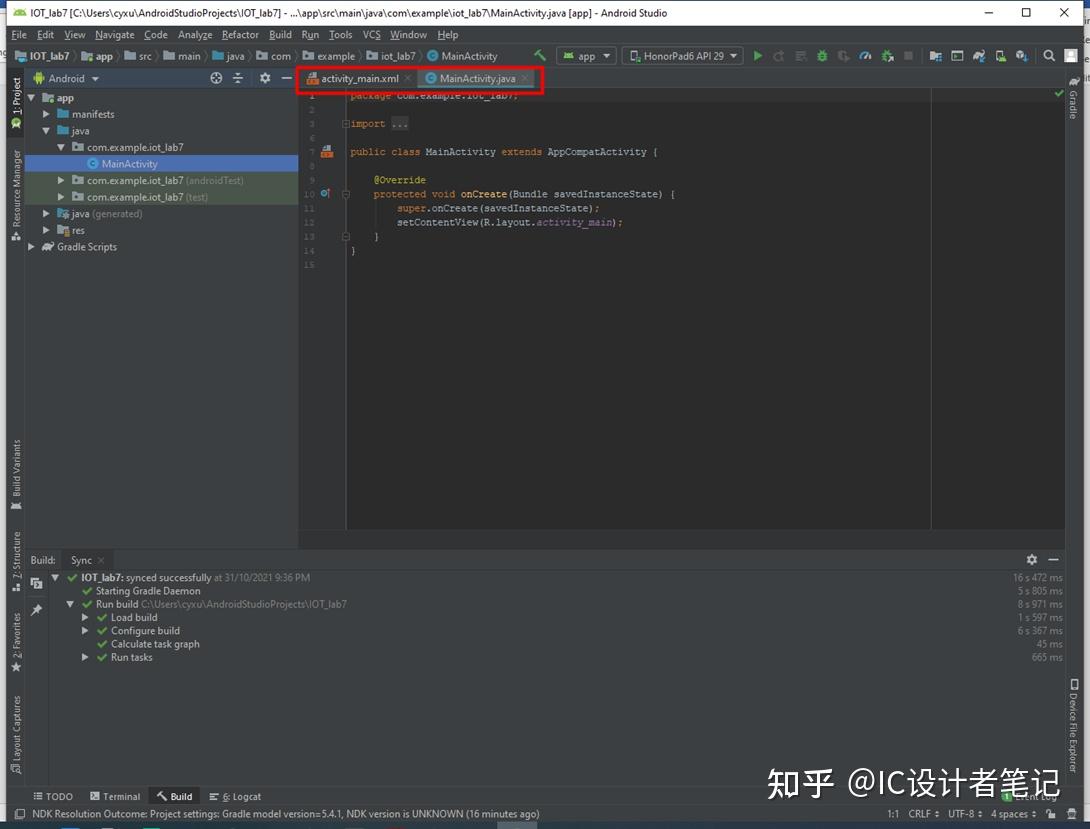Viewport: 1090px width, 829px height.
Task: Open Build panel settings gear
Action: (x=1034, y=560)
